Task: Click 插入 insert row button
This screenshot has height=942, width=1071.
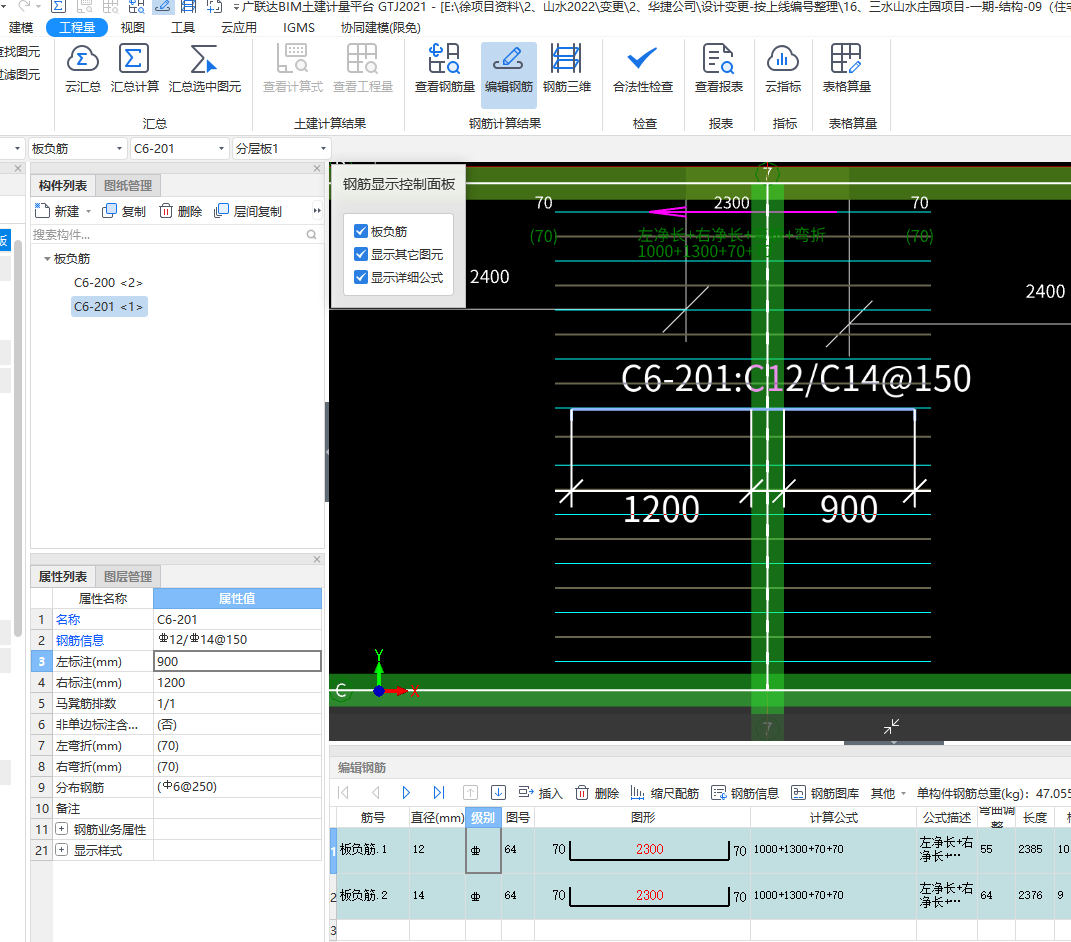Action: pos(540,792)
